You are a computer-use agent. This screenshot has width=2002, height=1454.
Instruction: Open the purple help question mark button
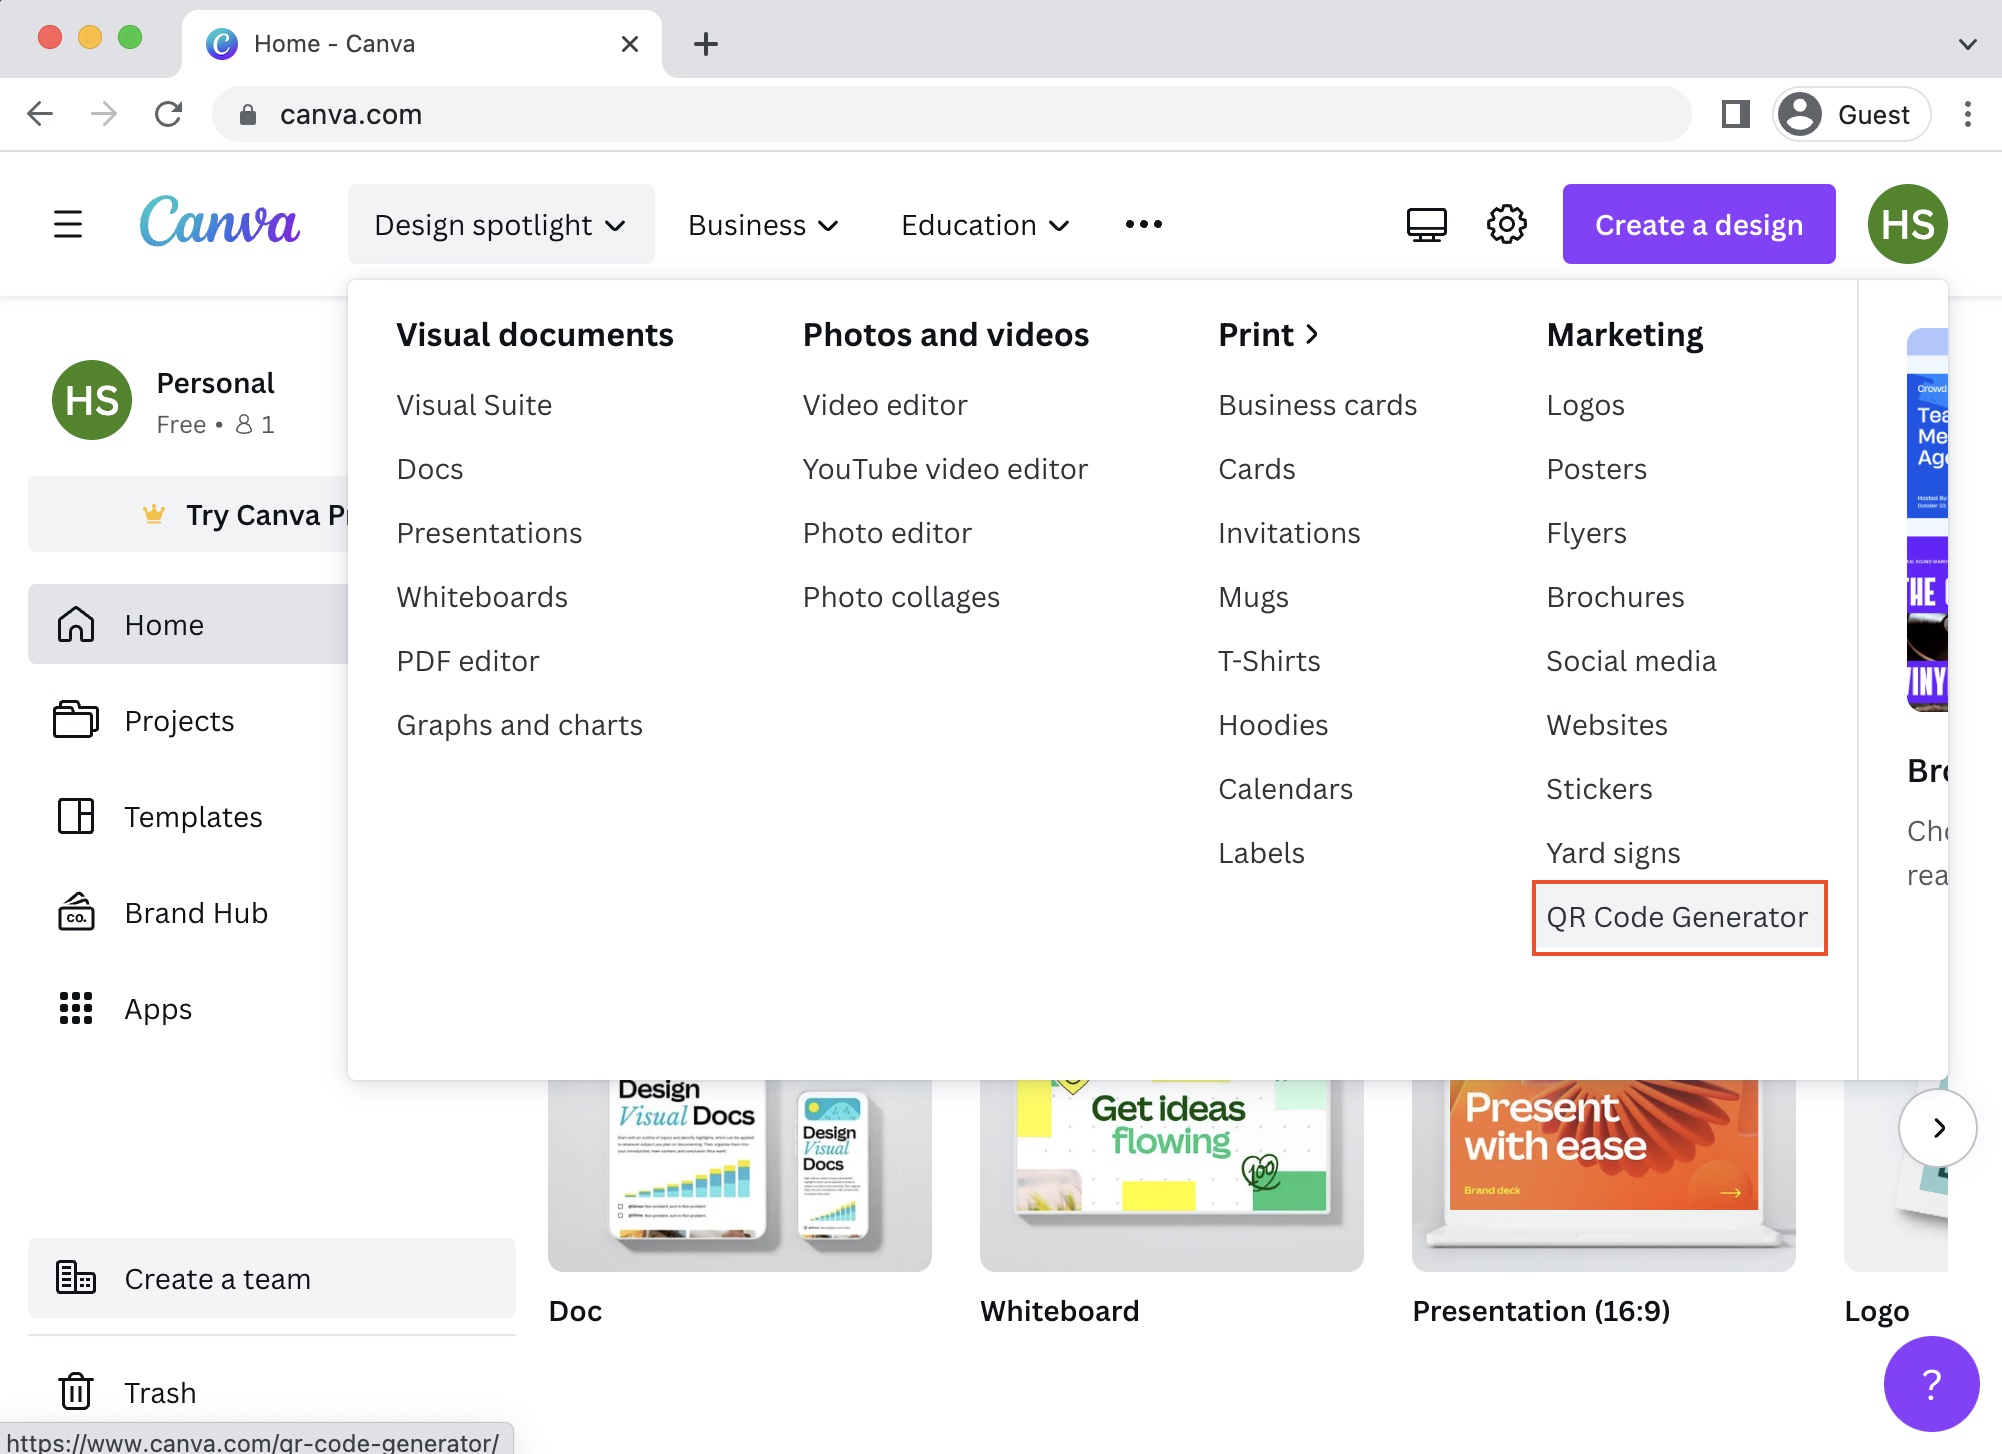coord(1931,1384)
